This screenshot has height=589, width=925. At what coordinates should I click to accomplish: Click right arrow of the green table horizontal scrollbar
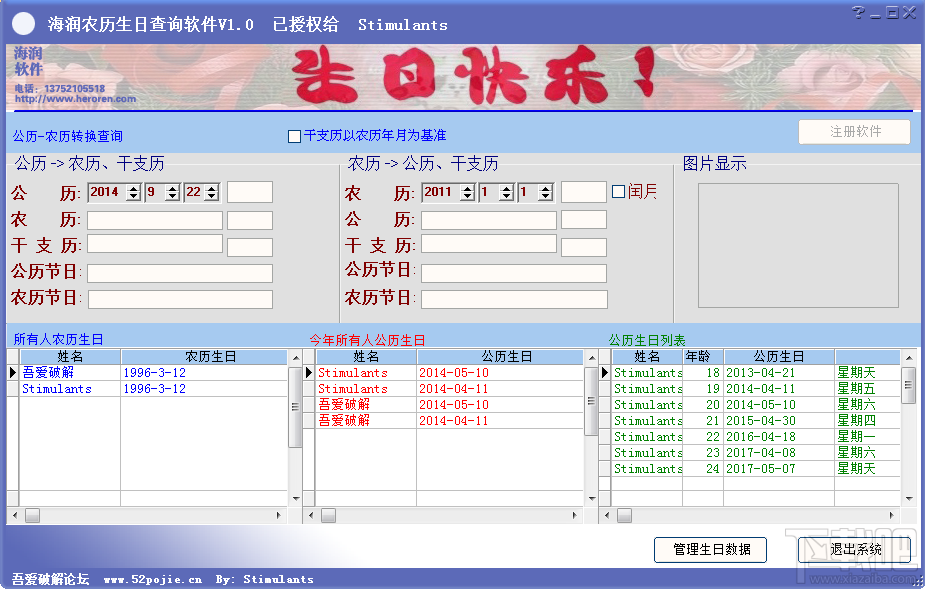[x=891, y=515]
